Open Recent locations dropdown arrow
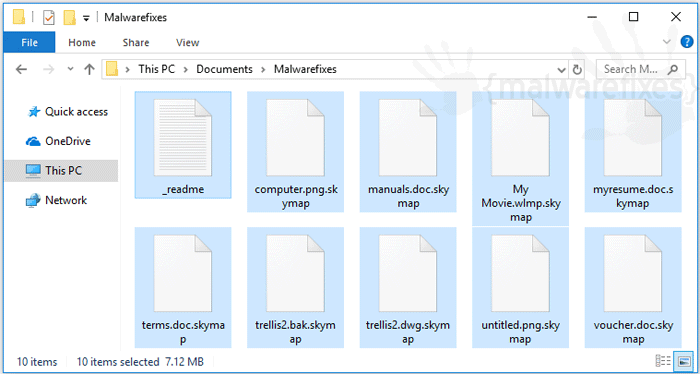This screenshot has height=374, width=700. 71,70
